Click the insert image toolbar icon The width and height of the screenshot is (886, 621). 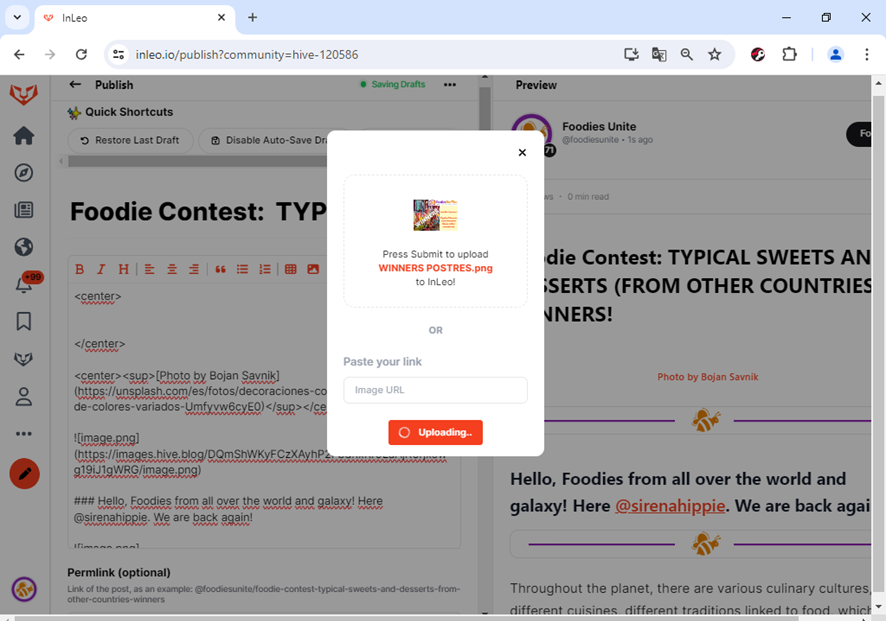click(313, 270)
